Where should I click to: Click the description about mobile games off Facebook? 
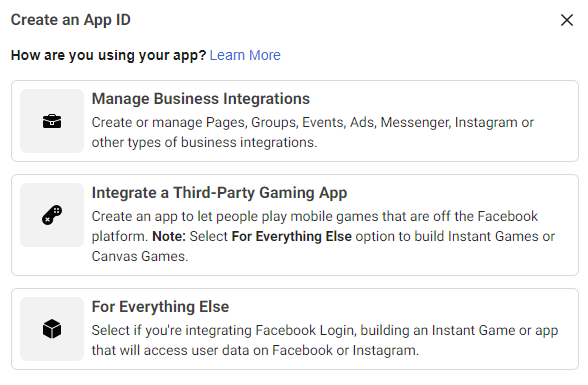[x=323, y=236]
